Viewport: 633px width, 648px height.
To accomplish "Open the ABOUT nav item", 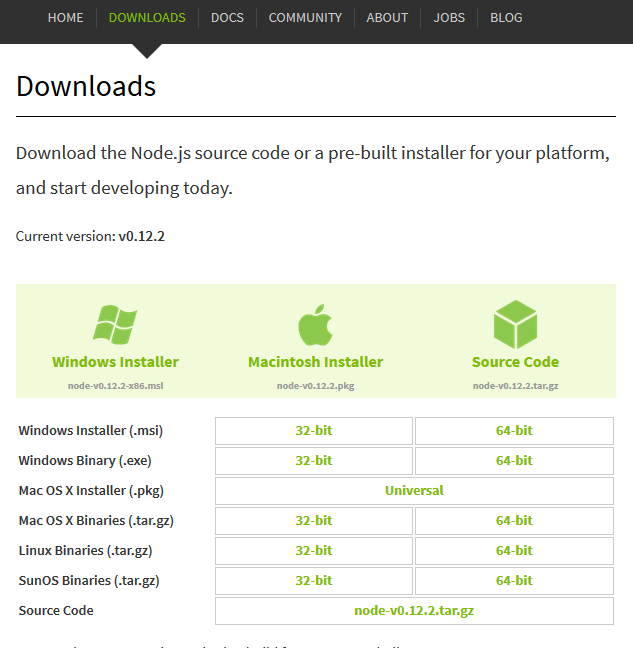I will [x=387, y=18].
